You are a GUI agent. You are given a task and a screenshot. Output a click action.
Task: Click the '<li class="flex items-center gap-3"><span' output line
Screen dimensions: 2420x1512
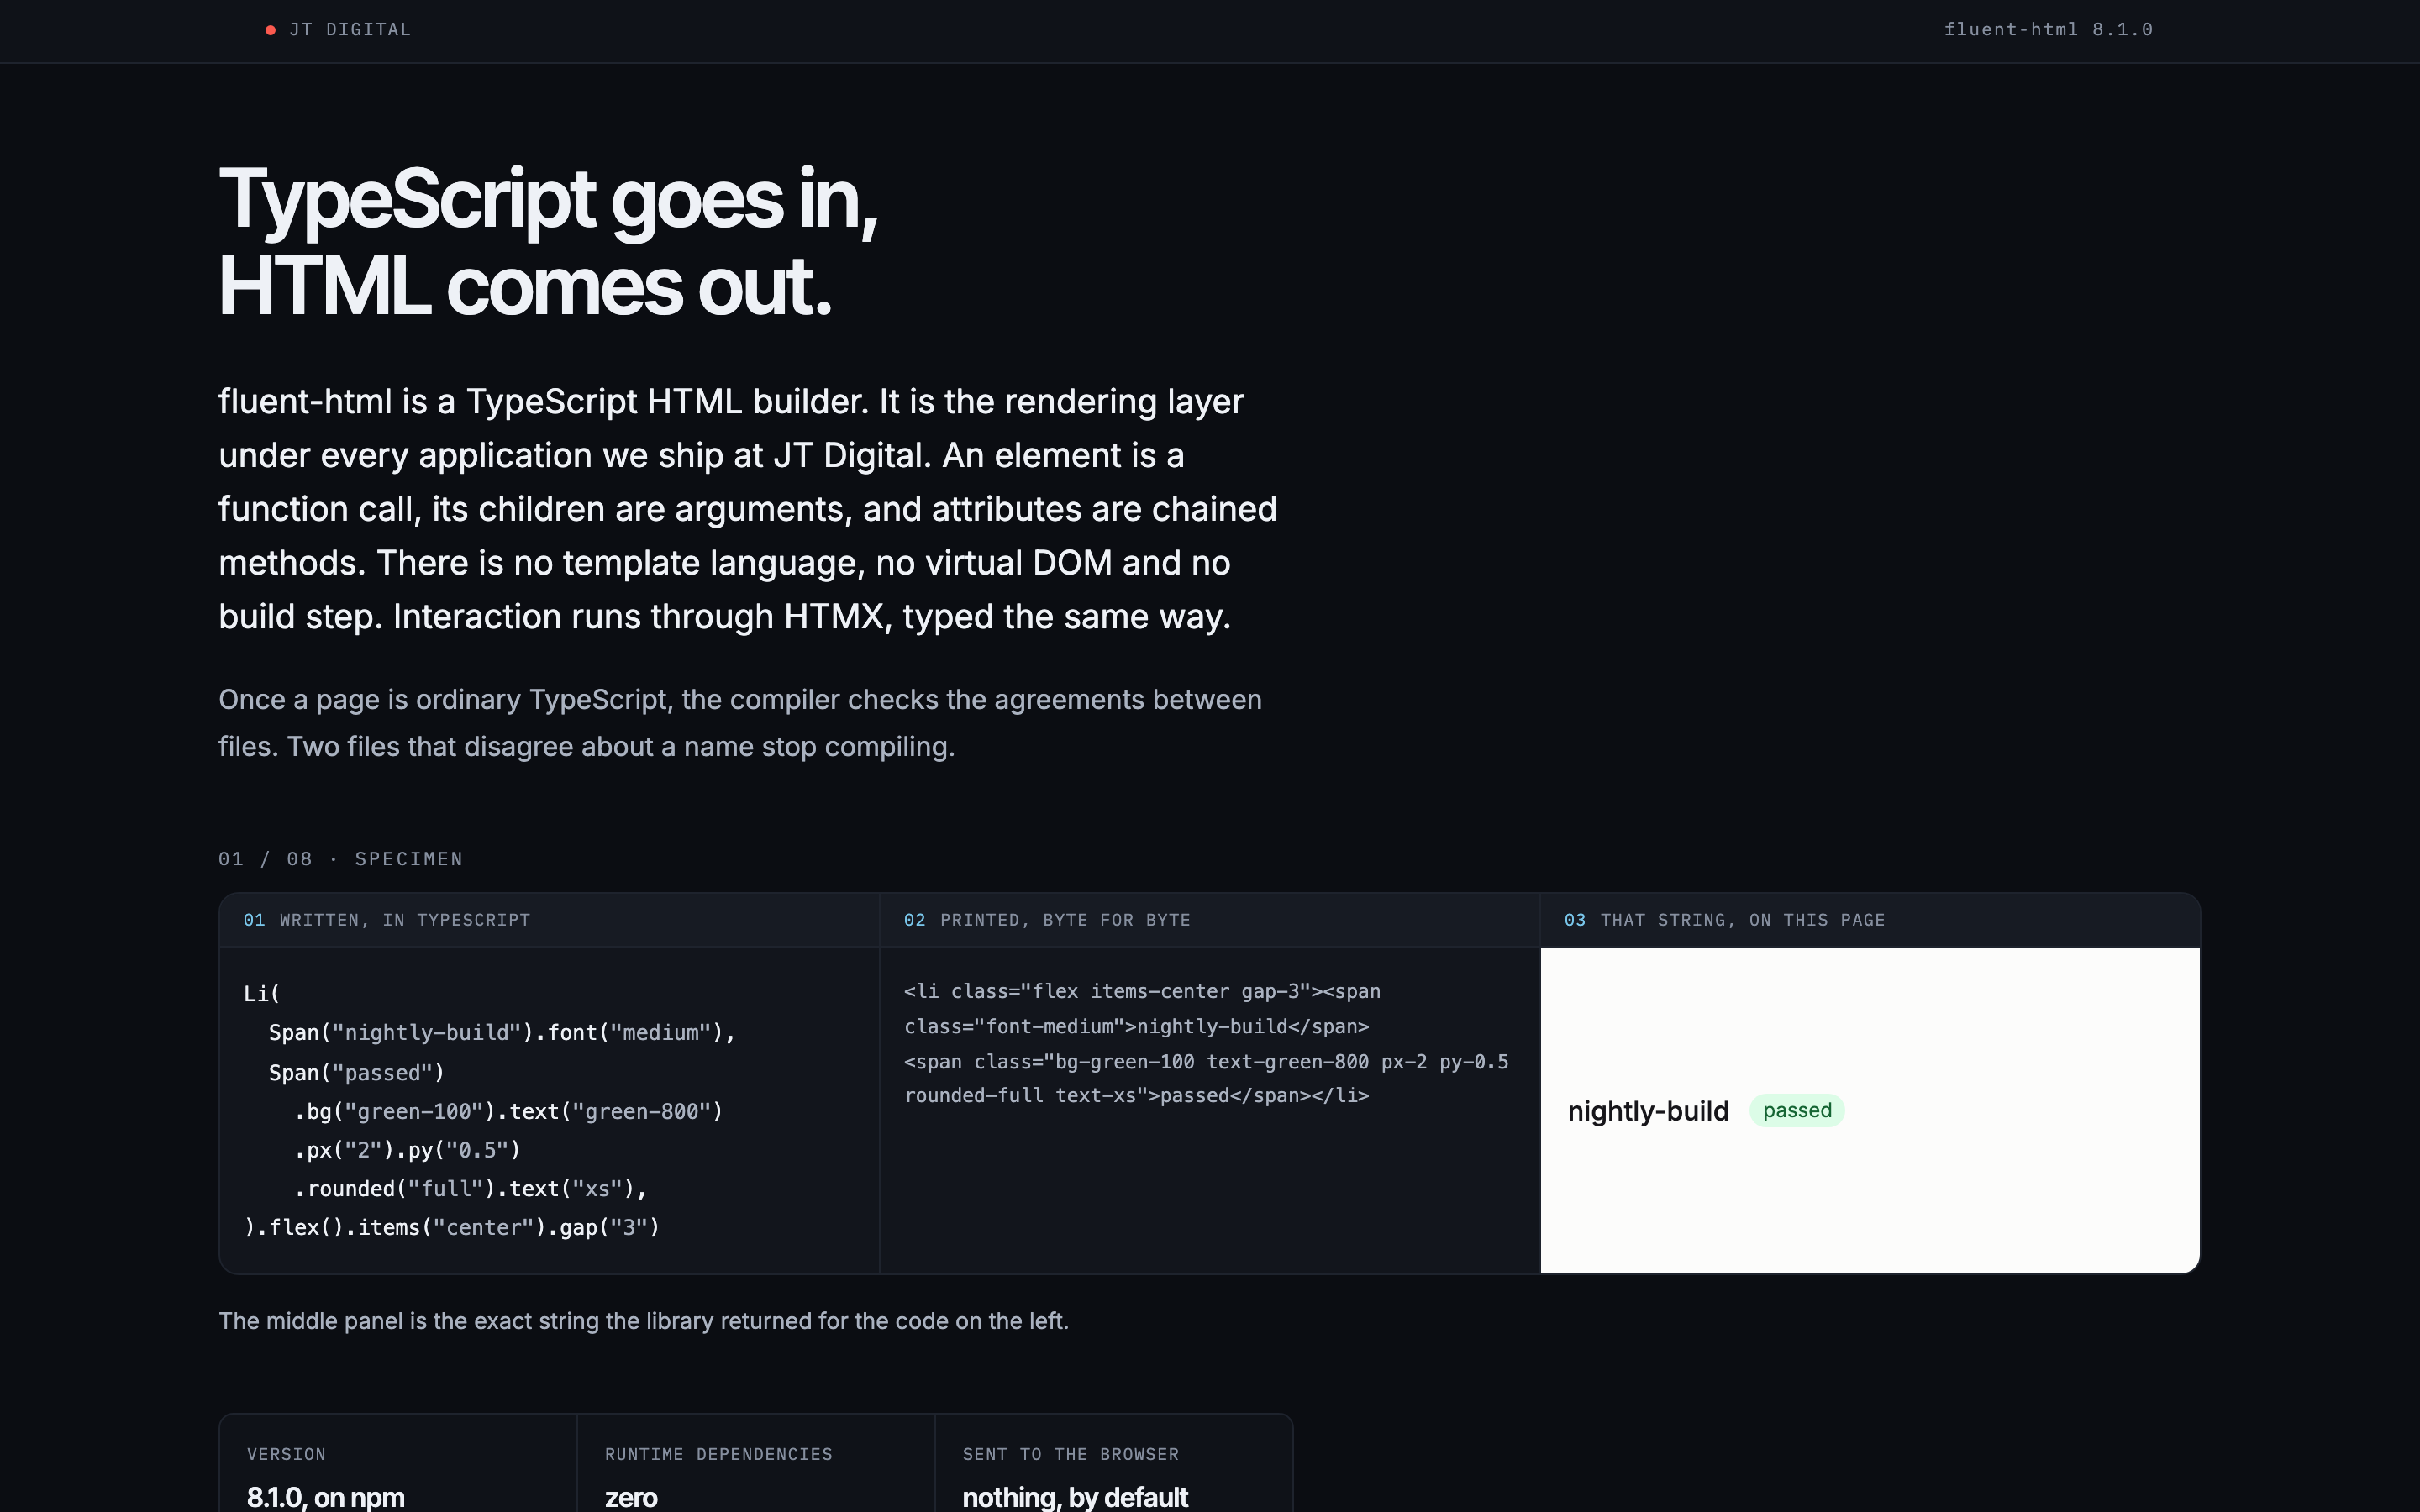tap(1142, 992)
